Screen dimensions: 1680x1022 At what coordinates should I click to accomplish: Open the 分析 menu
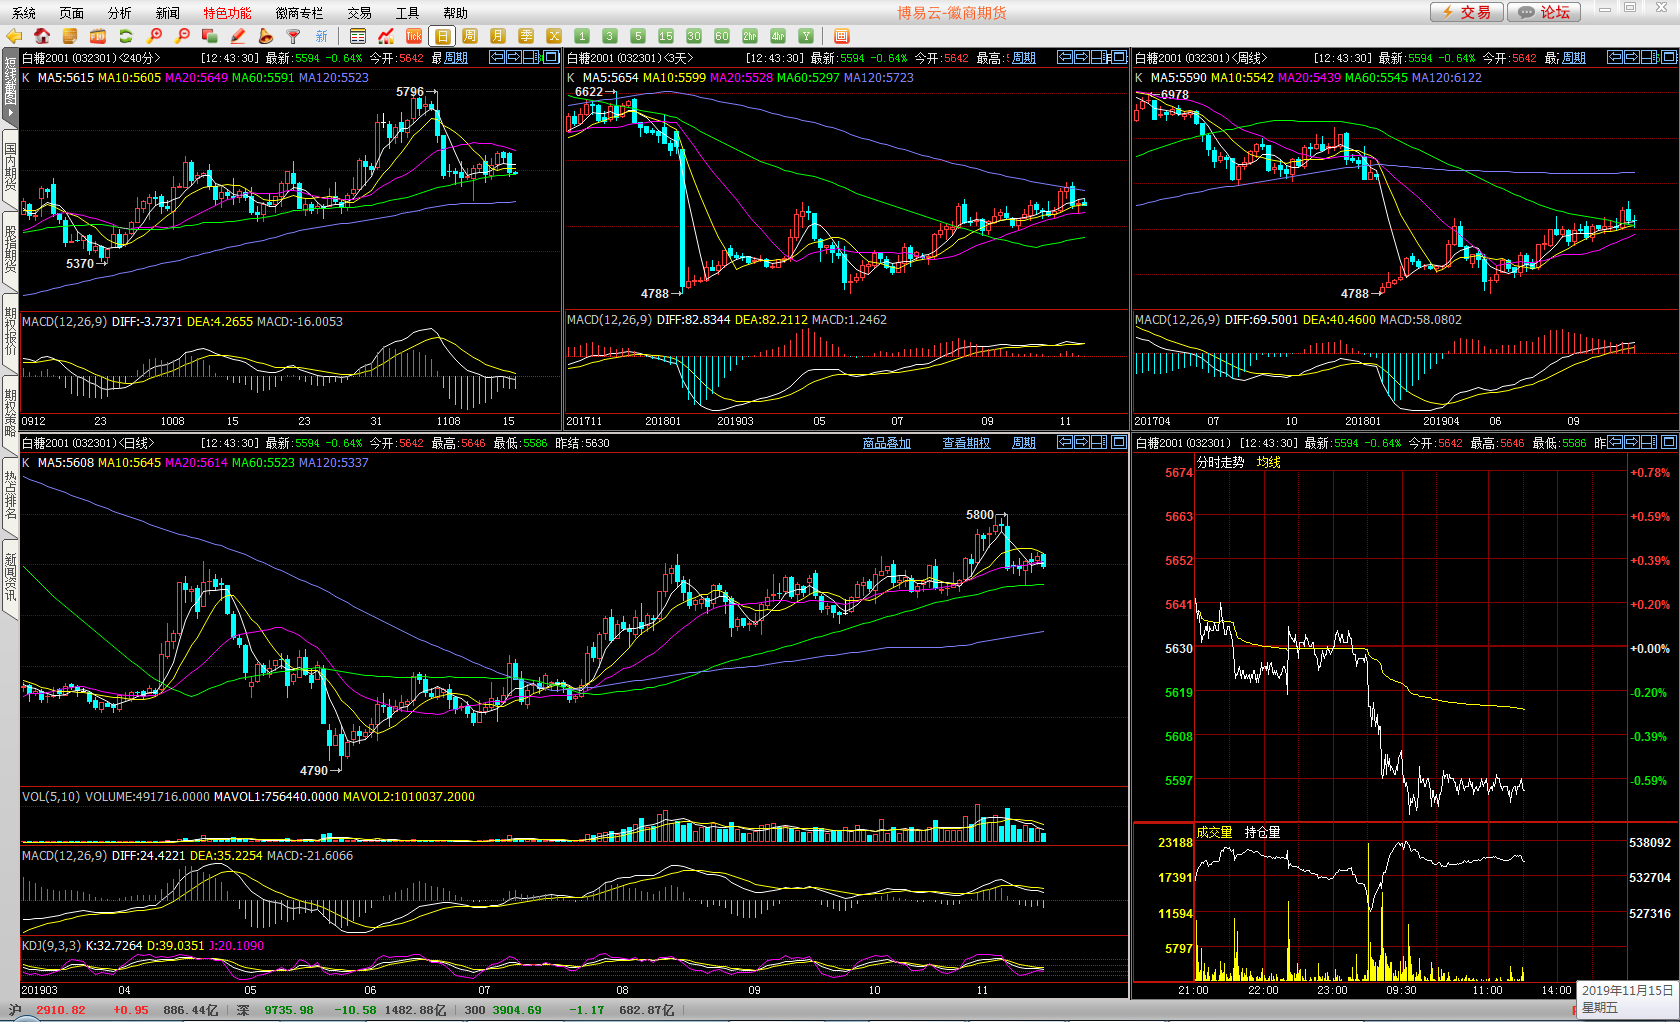pyautogui.click(x=120, y=13)
